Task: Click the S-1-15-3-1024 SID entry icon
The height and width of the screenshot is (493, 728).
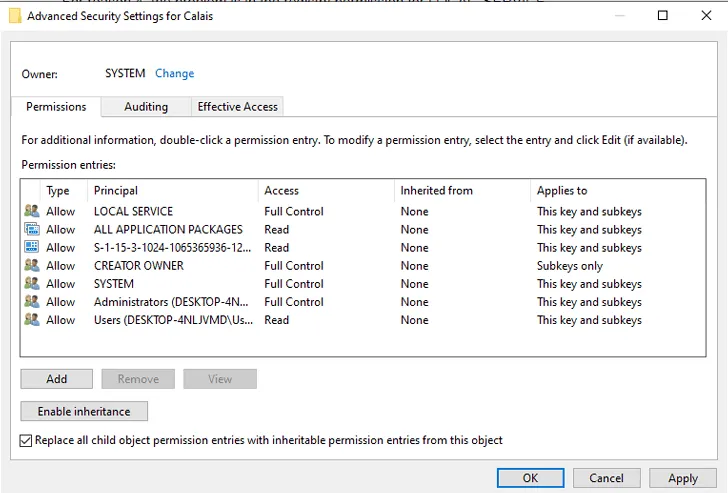Action: 32,247
